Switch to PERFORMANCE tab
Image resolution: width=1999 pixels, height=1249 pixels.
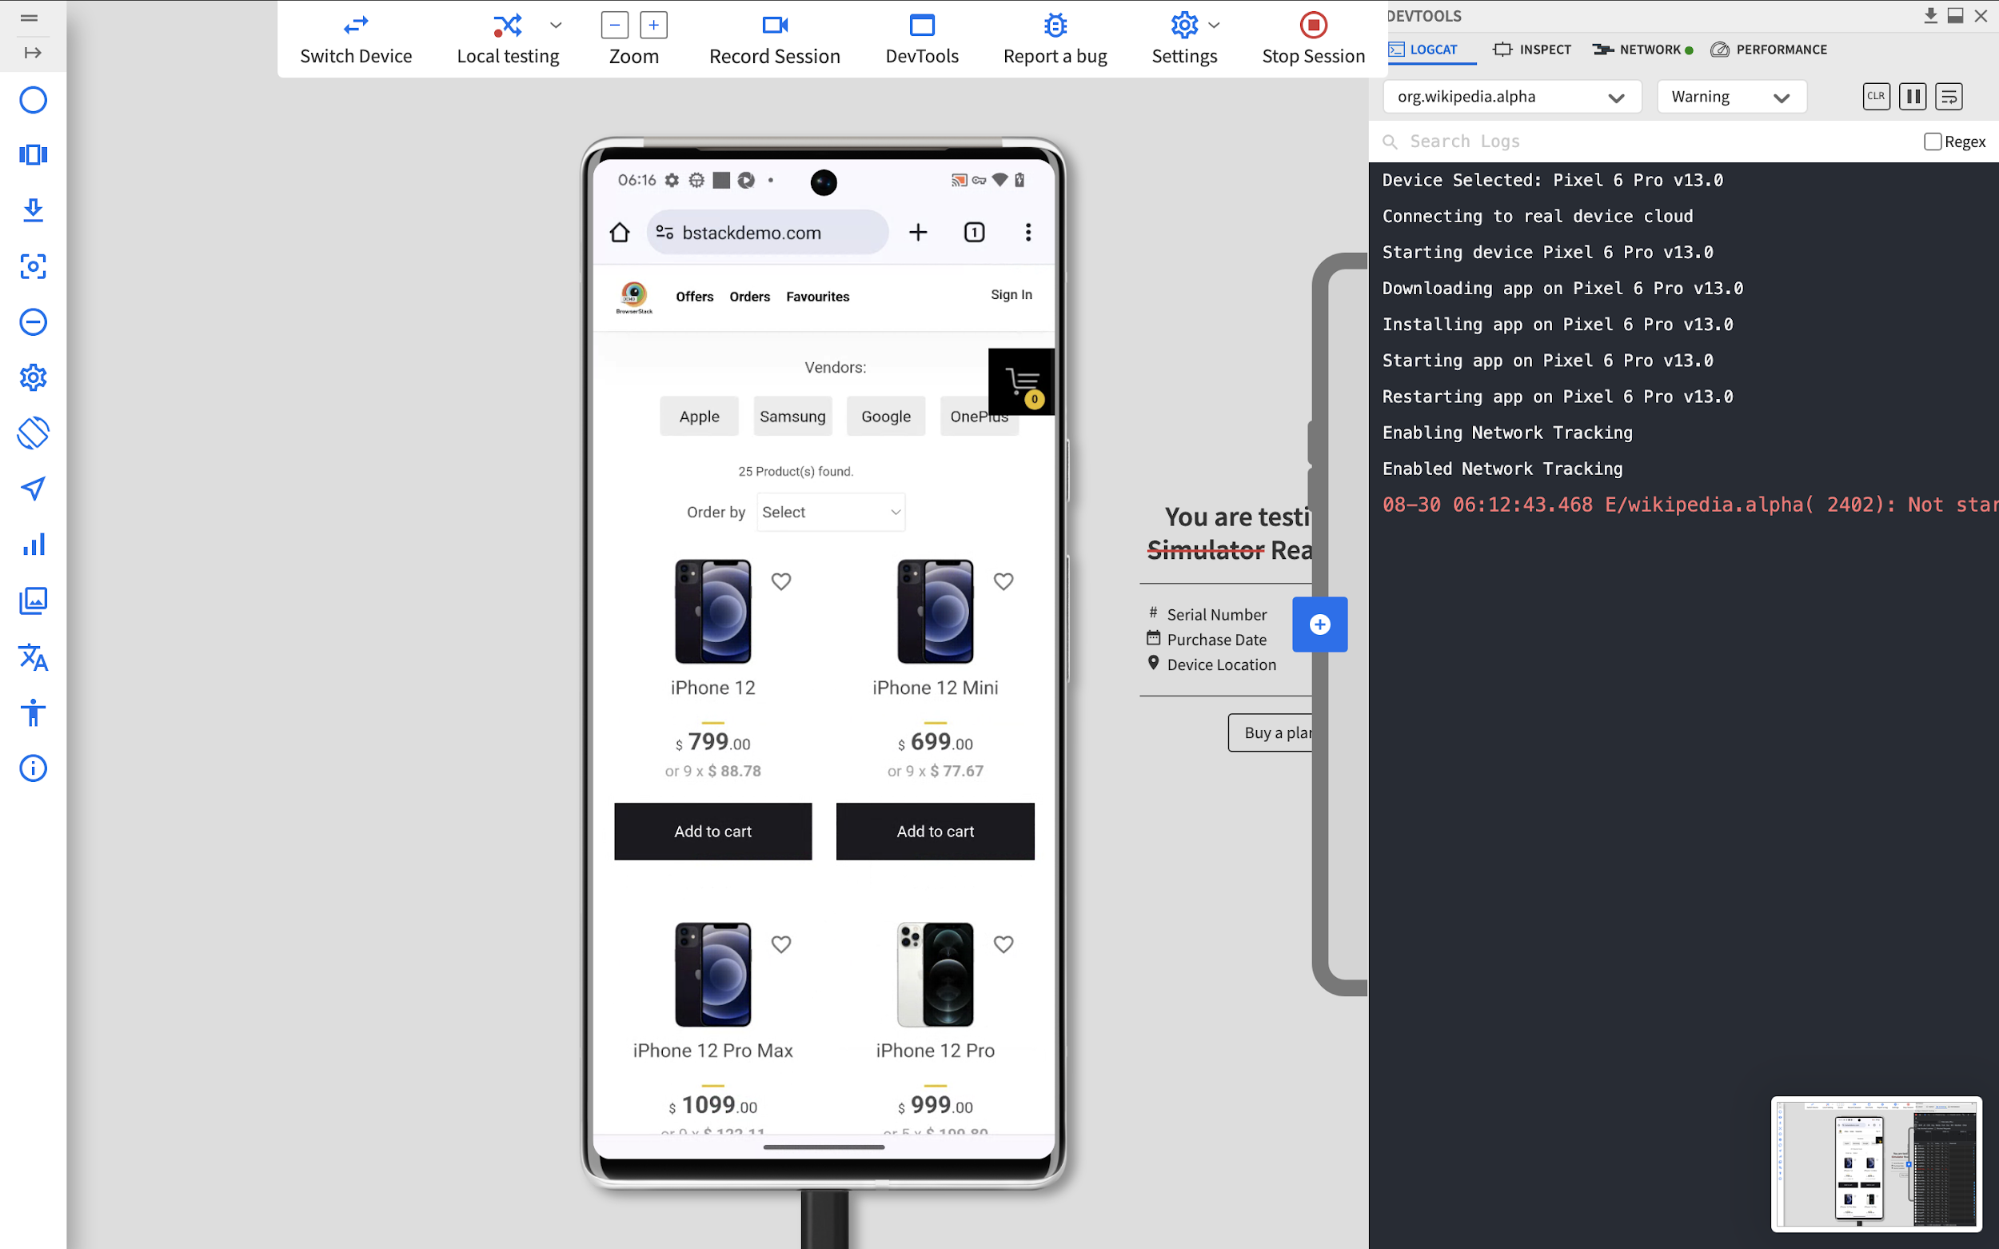tap(1772, 49)
